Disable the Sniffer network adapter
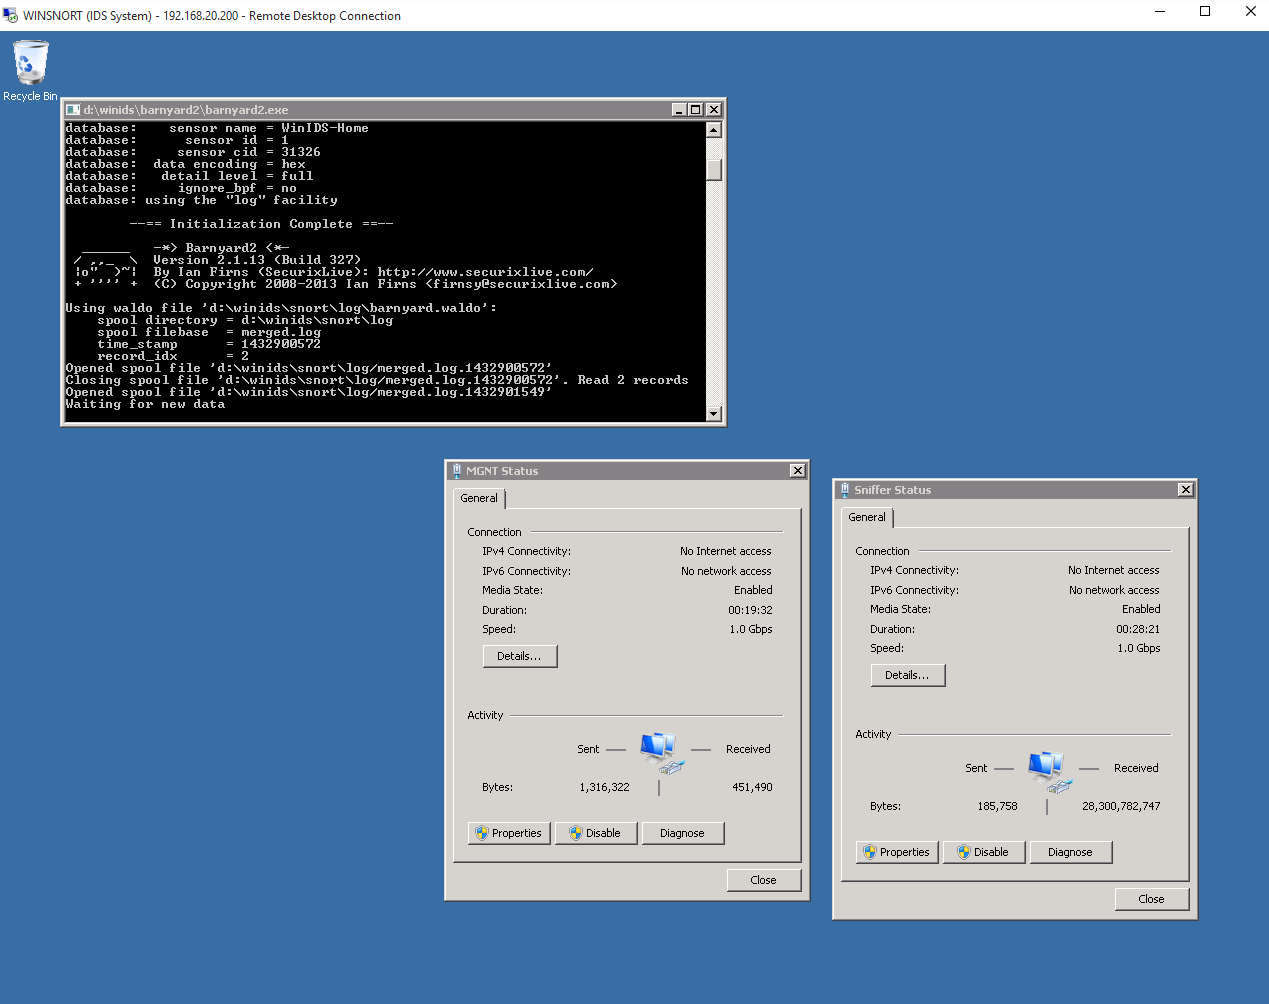The width and height of the screenshot is (1269, 1004). pos(983,852)
